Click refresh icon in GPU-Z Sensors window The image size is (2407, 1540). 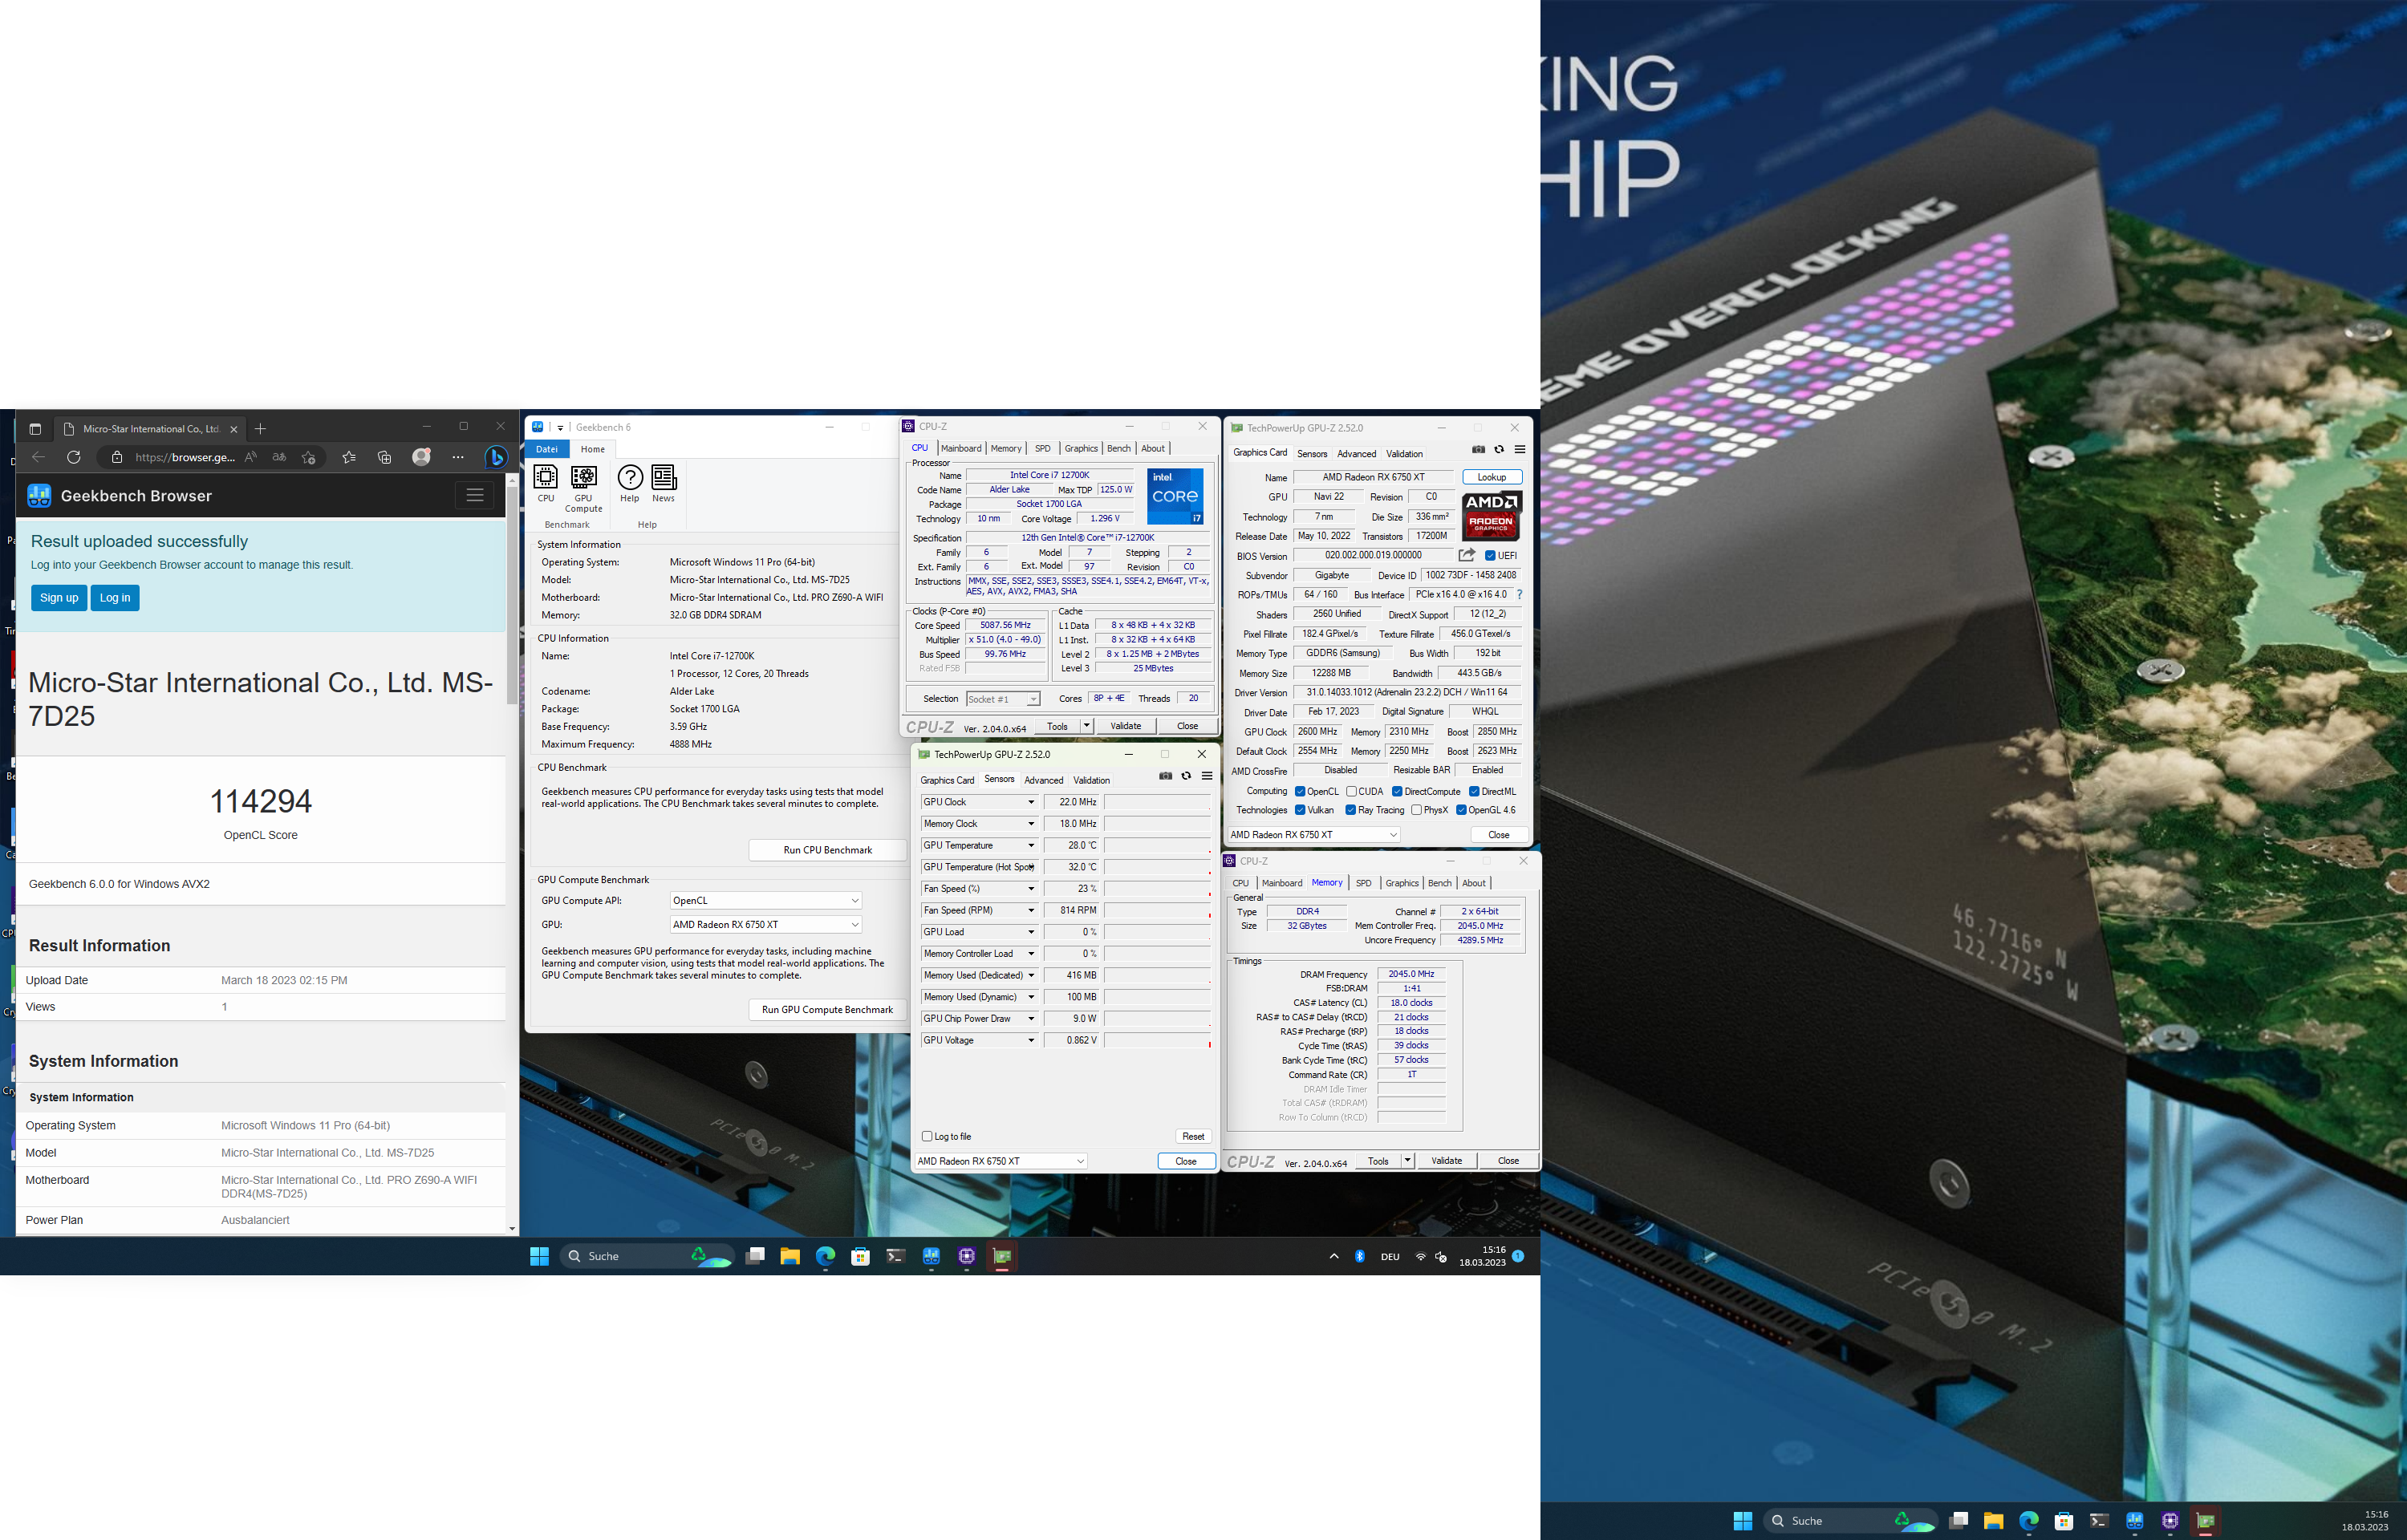(1186, 776)
